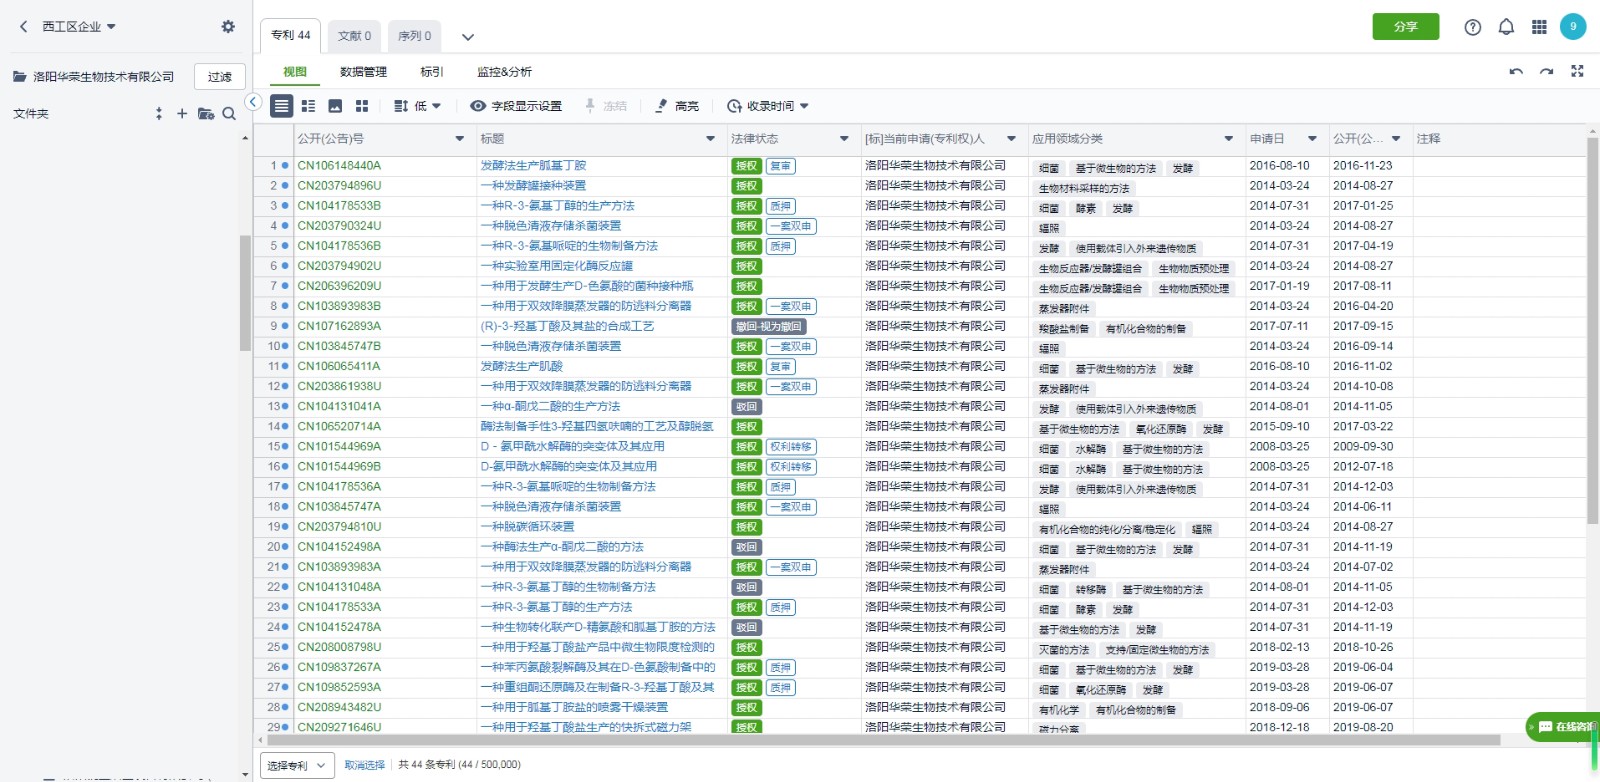Open the 选择专利 dropdown at the bottom
1600x782 pixels.
click(296, 765)
